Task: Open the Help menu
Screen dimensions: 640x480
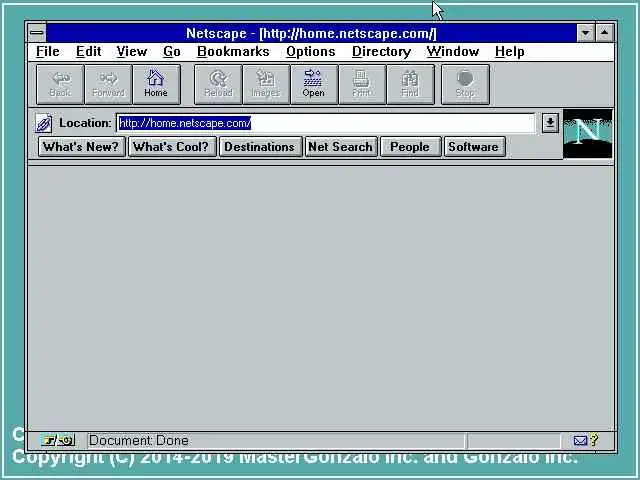Action: point(509,51)
